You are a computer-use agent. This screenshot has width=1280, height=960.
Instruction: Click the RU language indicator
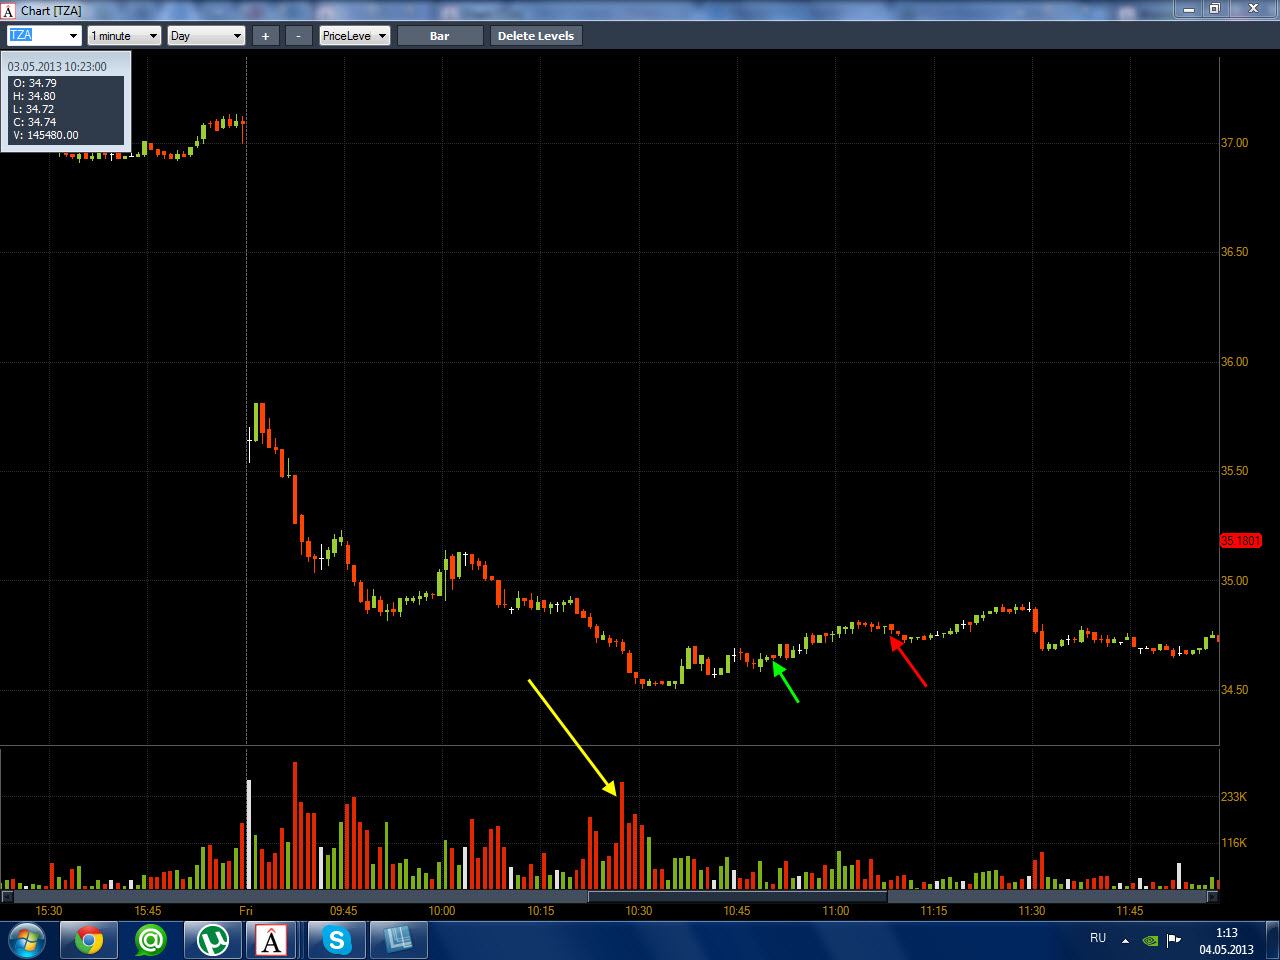(1098, 938)
